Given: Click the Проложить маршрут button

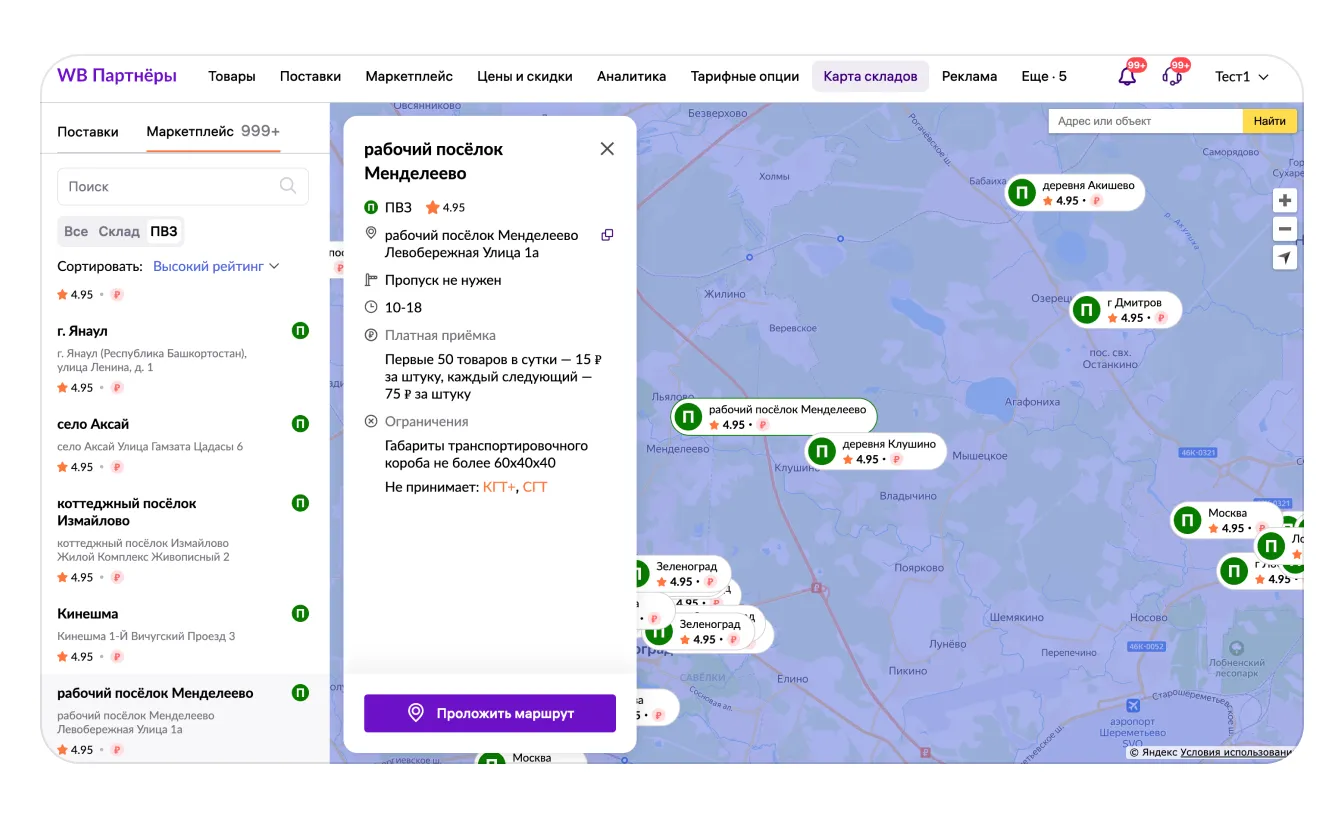Looking at the screenshot, I should pyautogui.click(x=490, y=713).
